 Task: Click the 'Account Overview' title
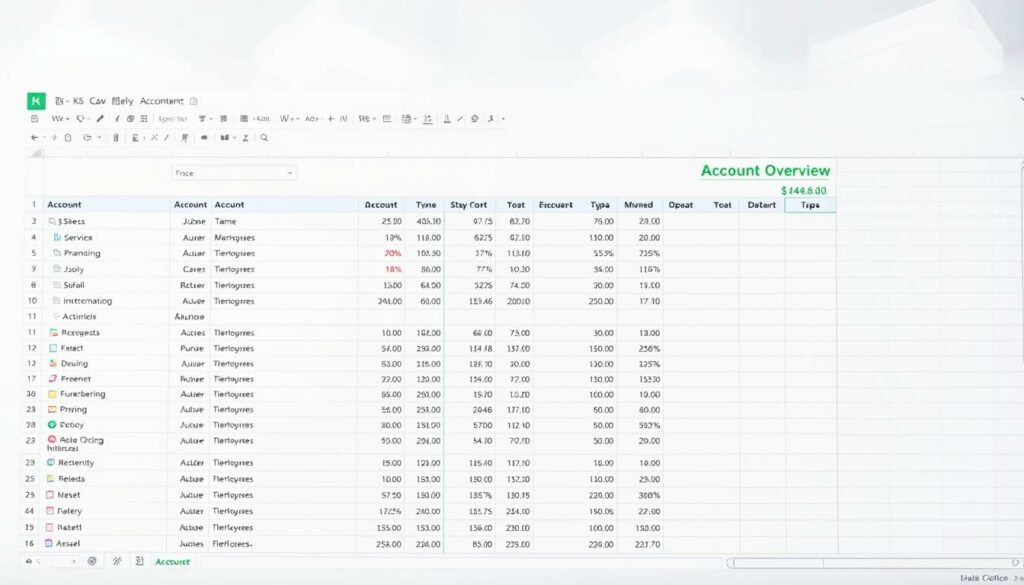pyautogui.click(x=765, y=170)
